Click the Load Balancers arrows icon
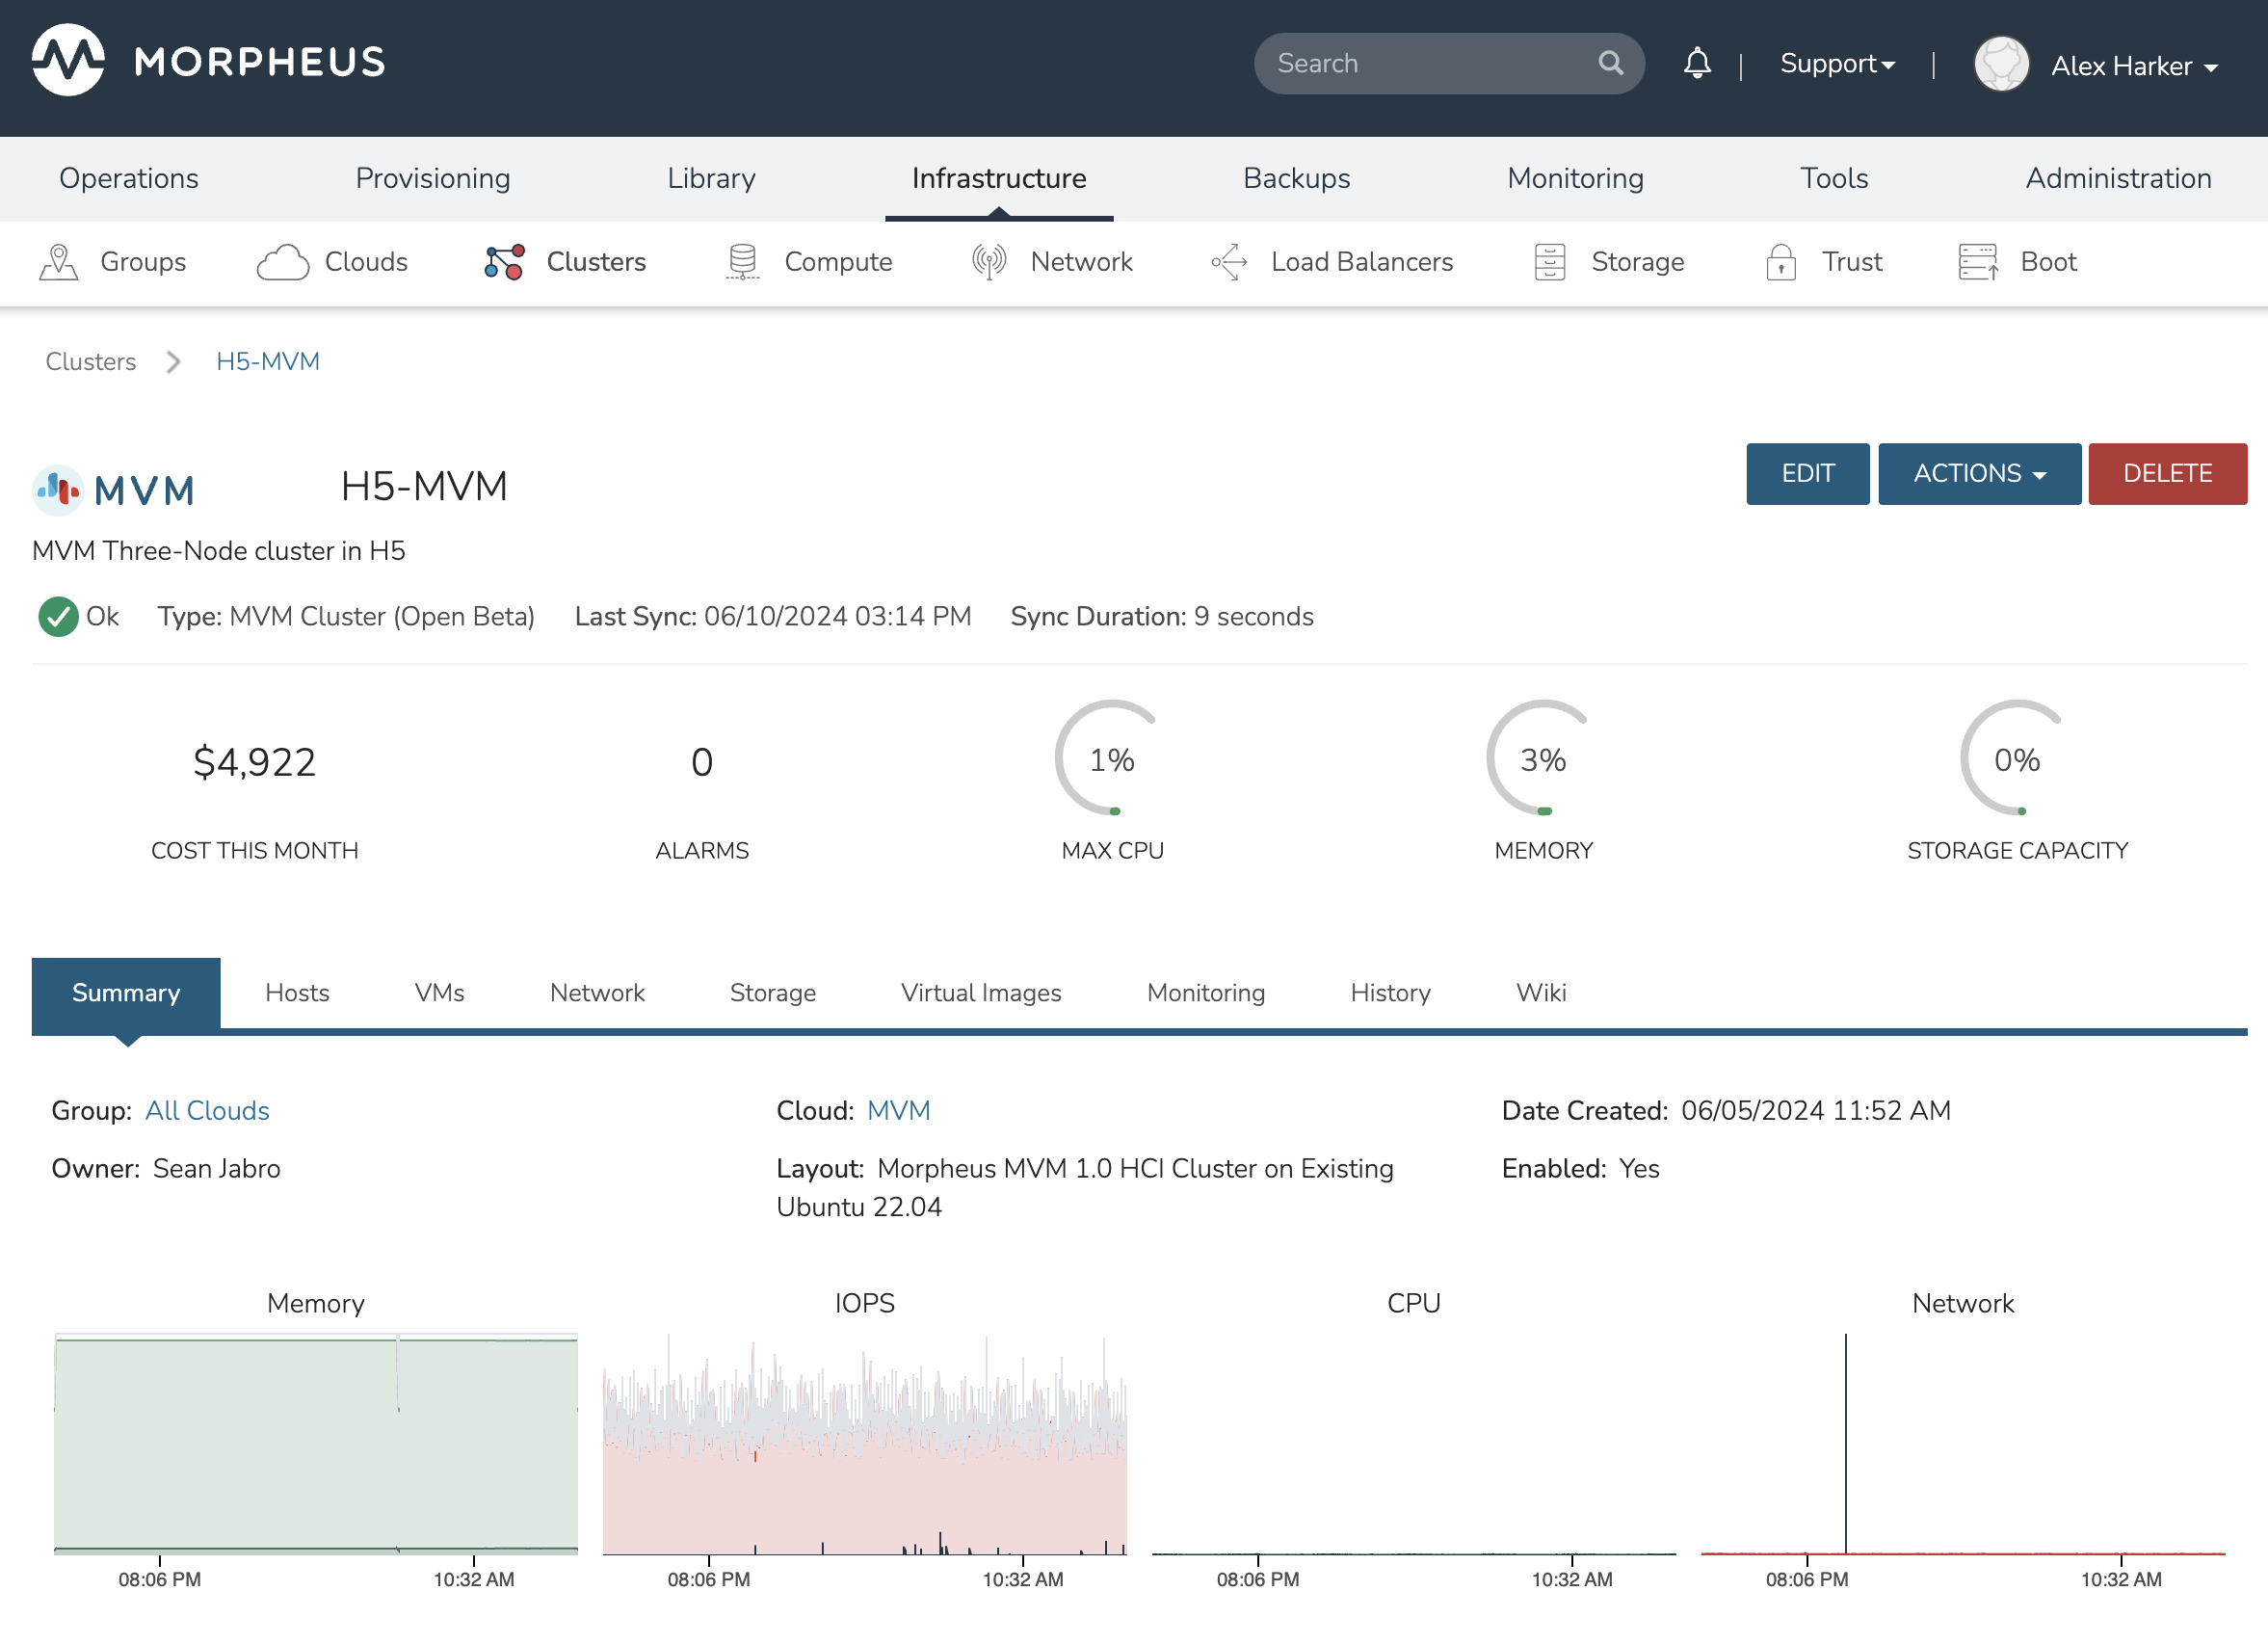2268x1644 pixels. pyautogui.click(x=1229, y=262)
